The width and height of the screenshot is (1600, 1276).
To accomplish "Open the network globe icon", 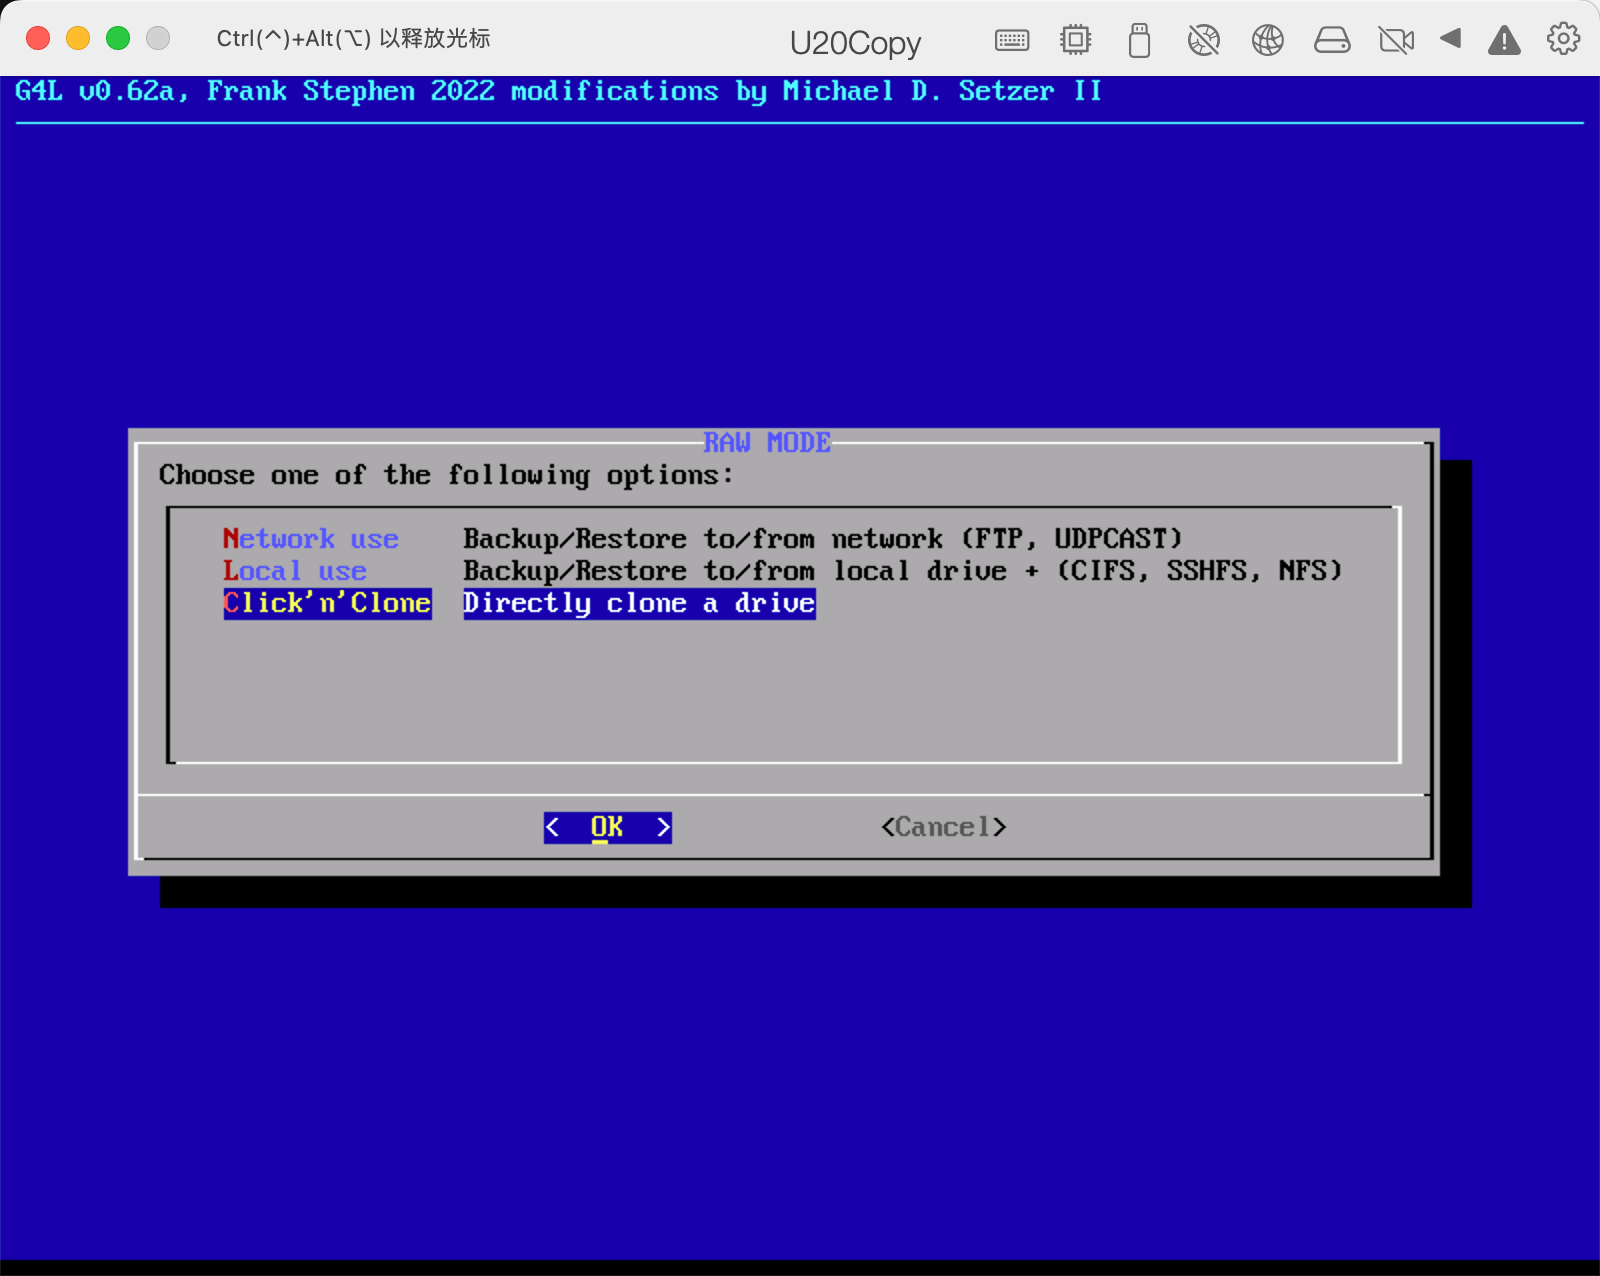I will tap(1267, 39).
